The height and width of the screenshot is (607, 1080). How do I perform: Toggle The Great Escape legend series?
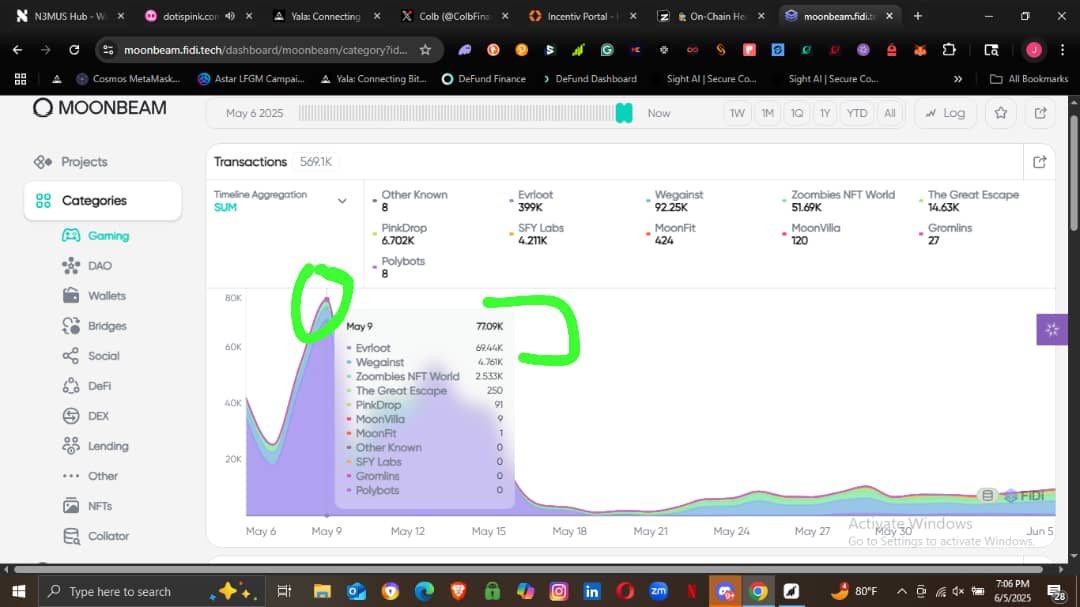point(969,200)
